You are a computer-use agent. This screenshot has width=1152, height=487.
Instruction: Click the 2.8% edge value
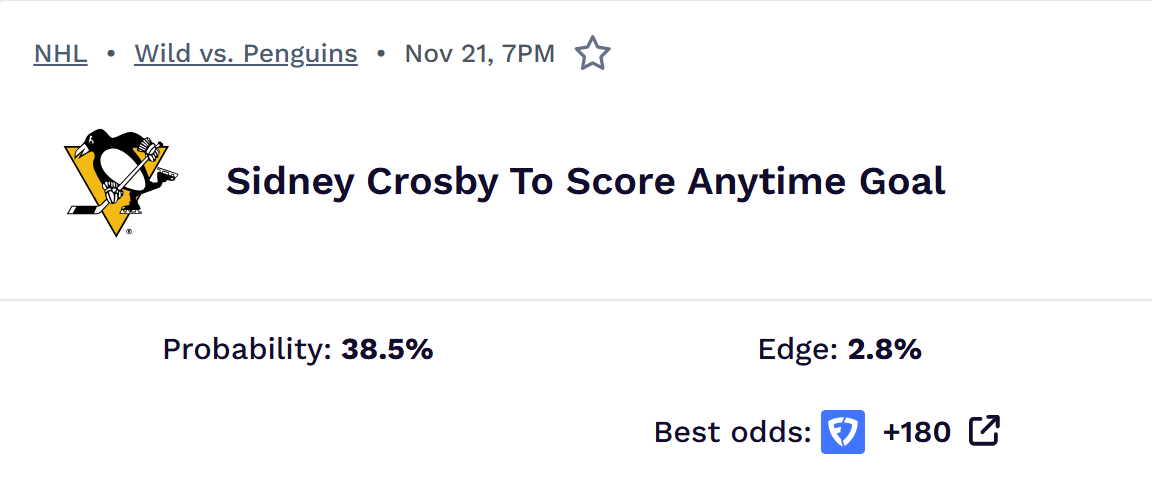click(x=884, y=350)
